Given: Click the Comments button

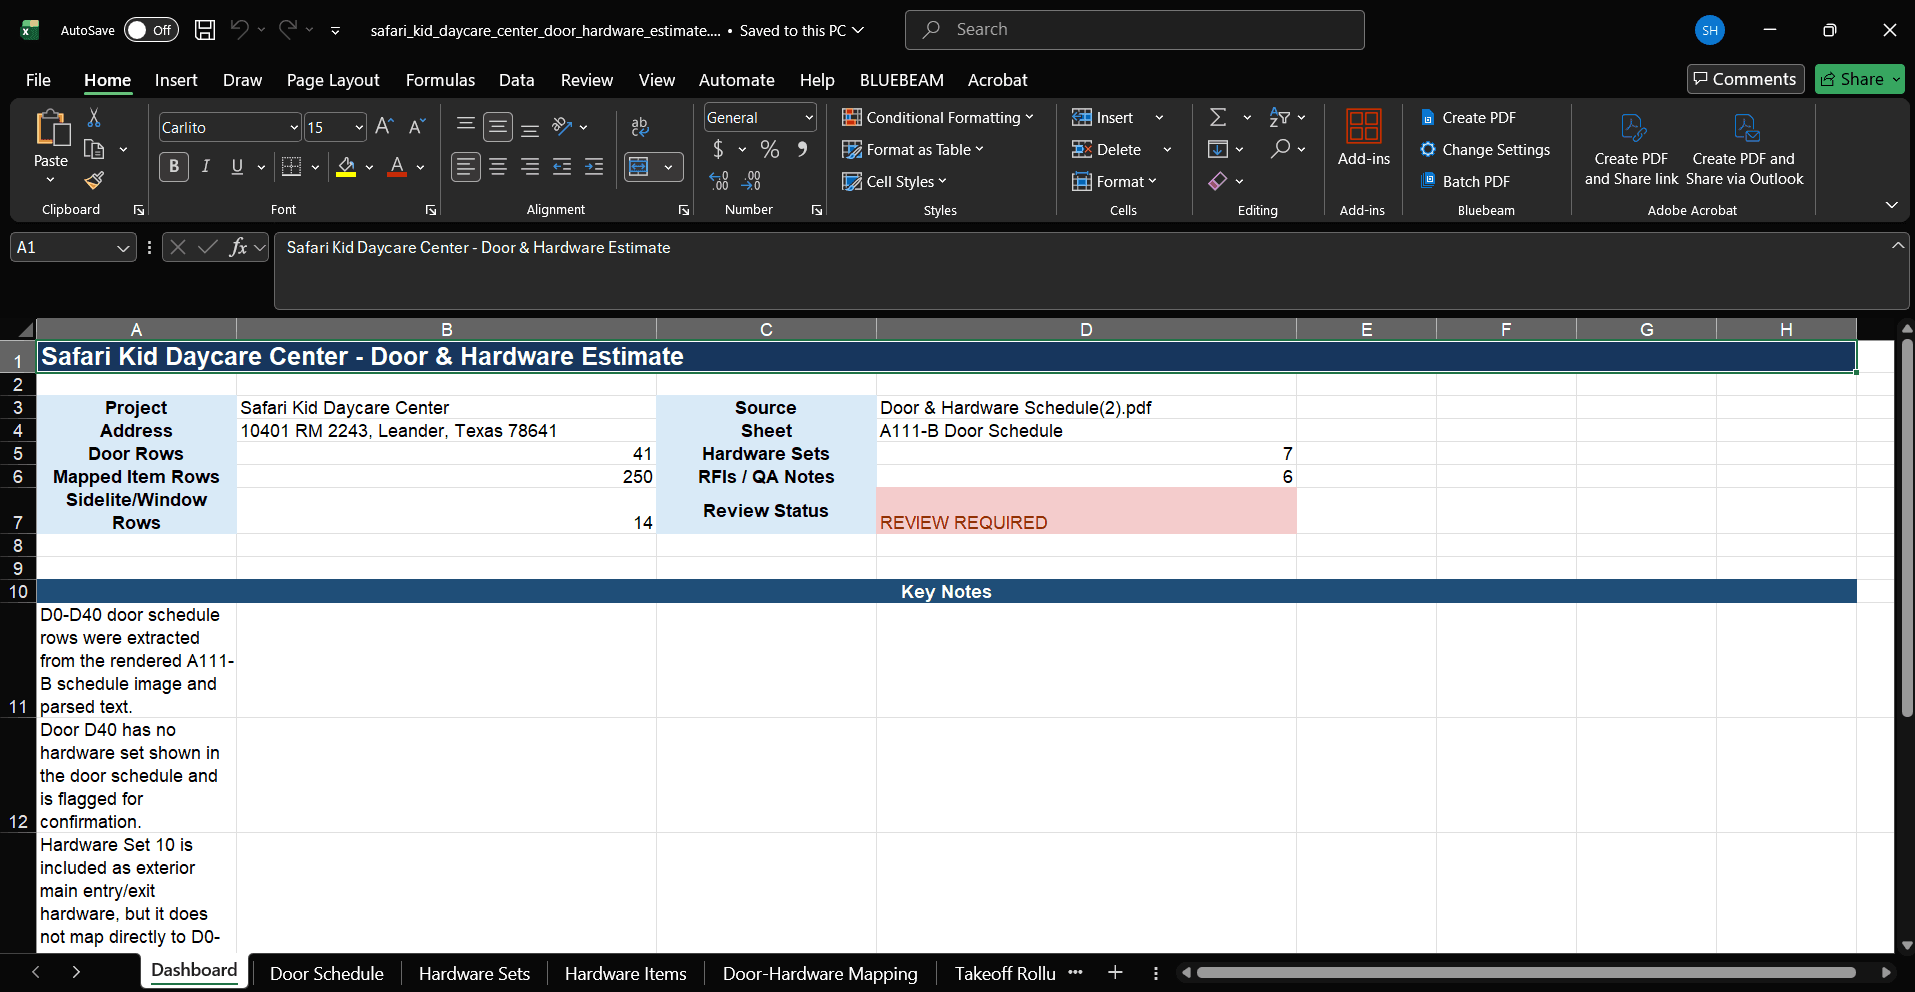Looking at the screenshot, I should [1745, 79].
